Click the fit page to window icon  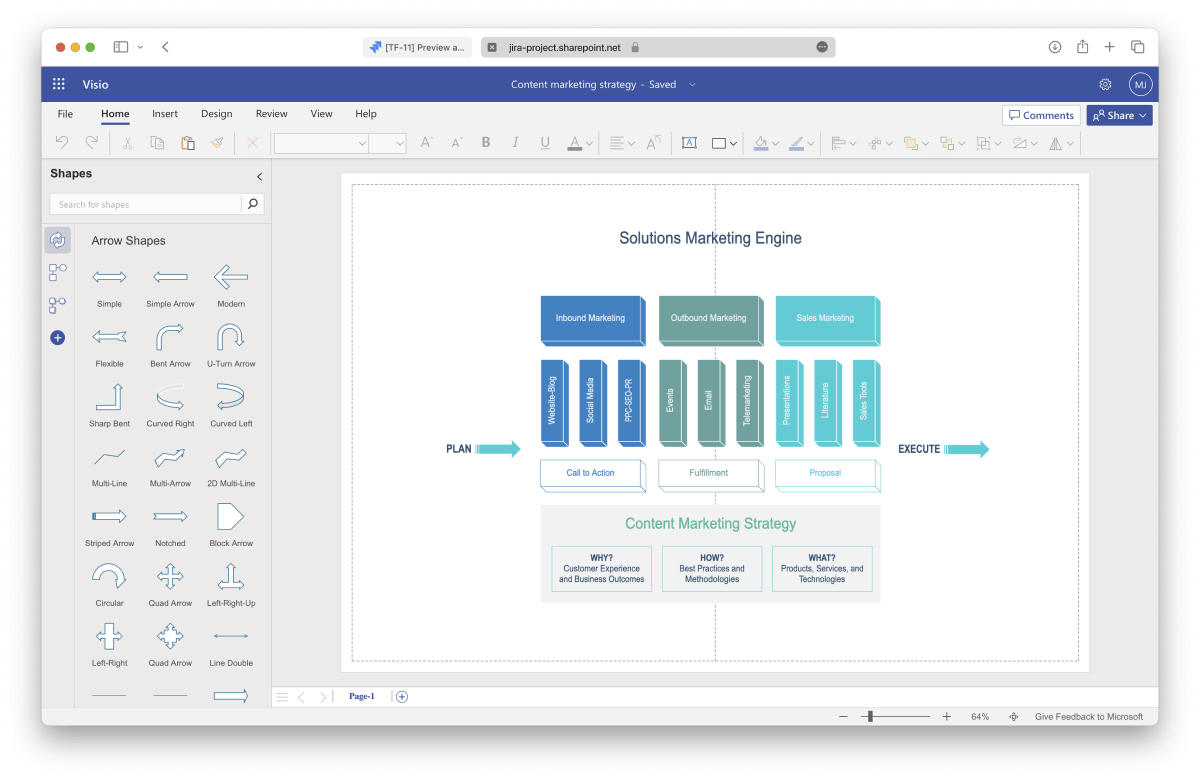[1014, 717]
